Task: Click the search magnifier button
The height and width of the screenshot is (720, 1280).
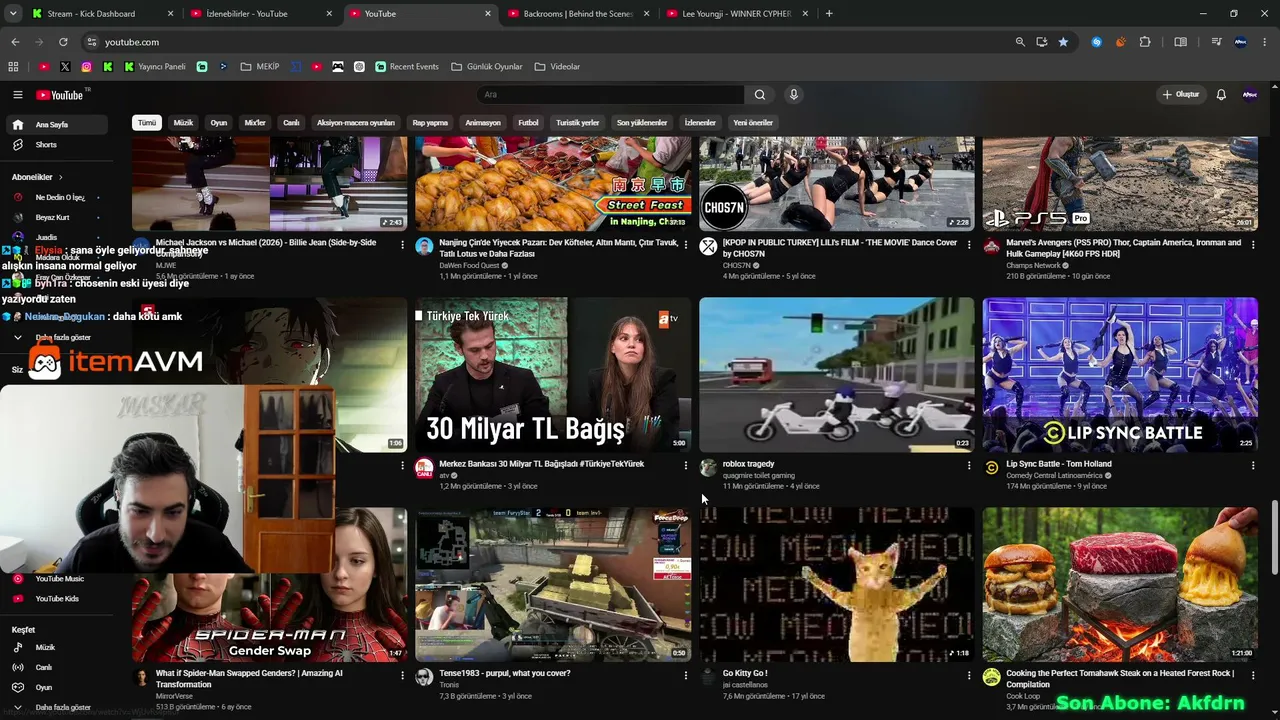Action: (760, 95)
